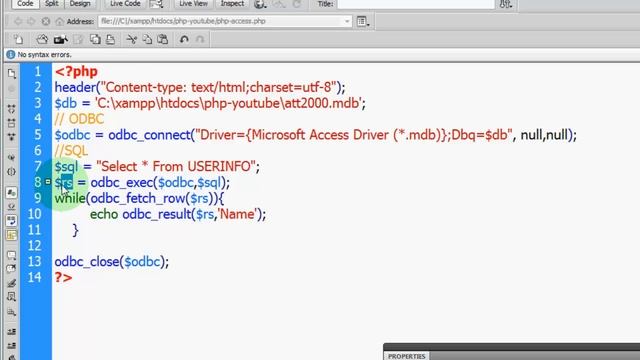
Task: Click Select Parent Tag icon
Action: click(11, 157)
